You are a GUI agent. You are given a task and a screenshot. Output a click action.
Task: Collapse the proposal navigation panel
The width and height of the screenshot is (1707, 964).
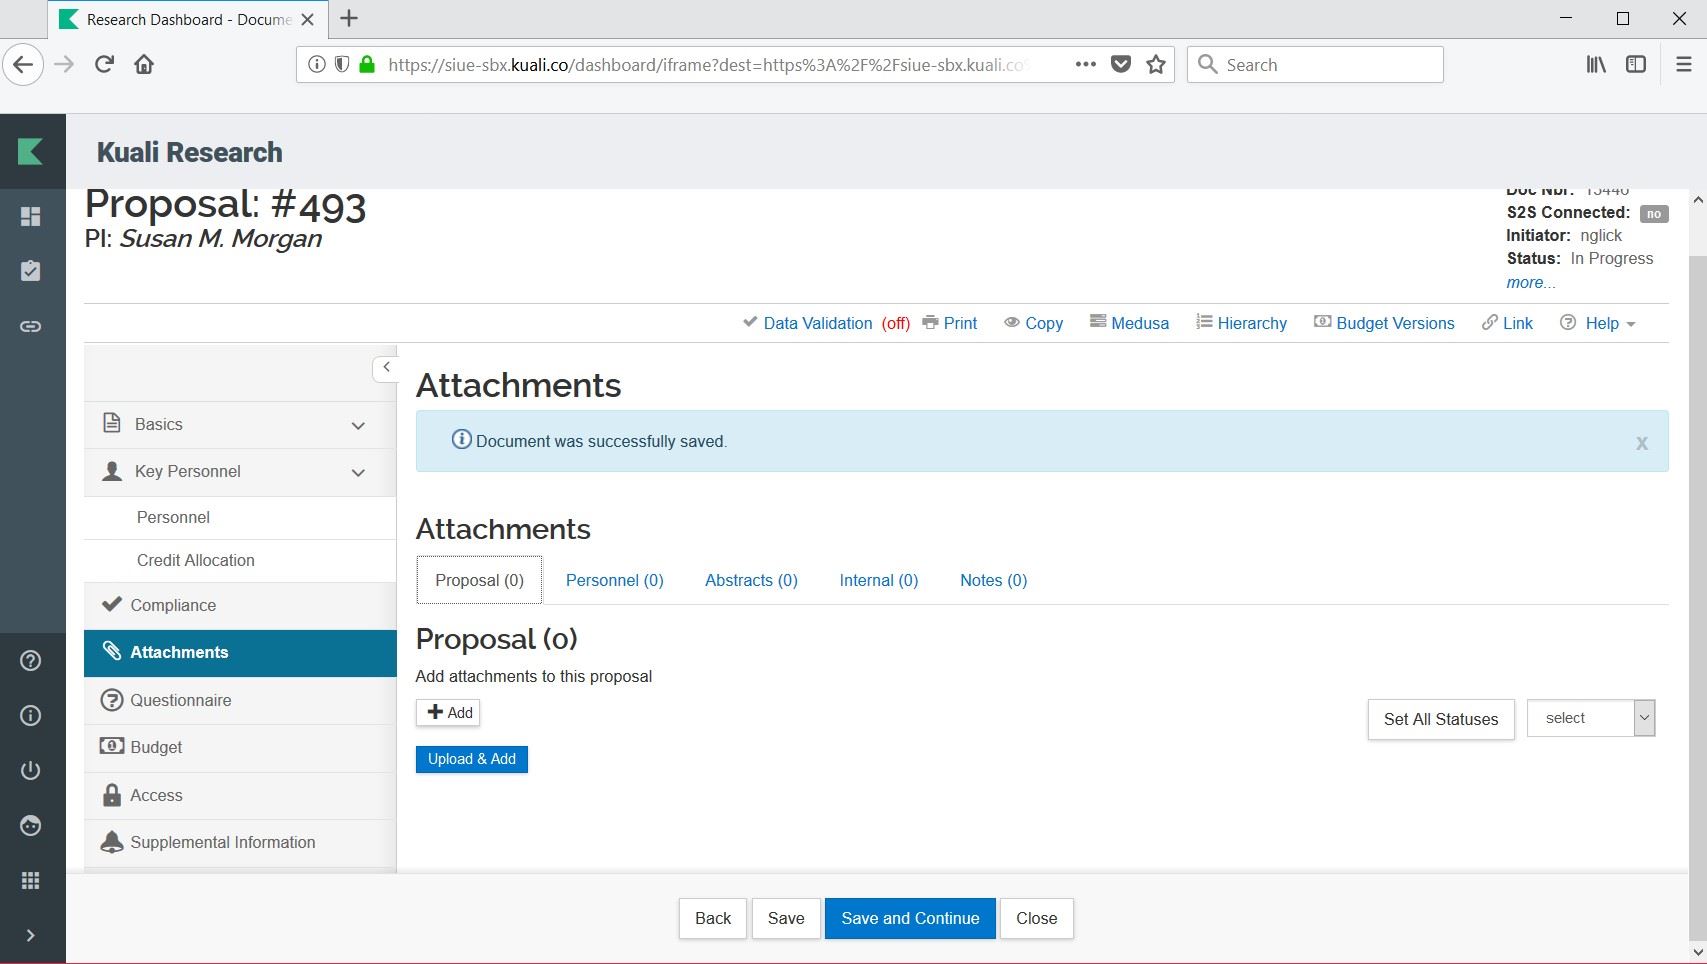[x=386, y=368]
